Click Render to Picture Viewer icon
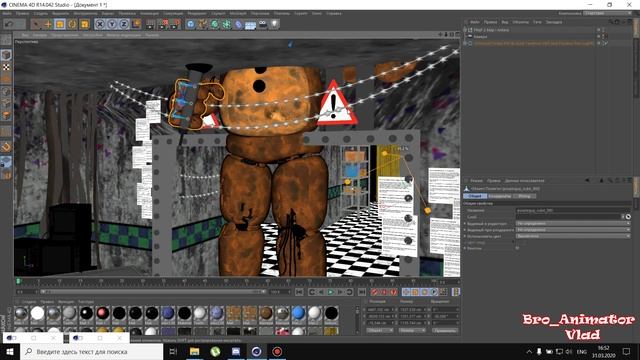Screen dimensions: 640x360 point(163,24)
